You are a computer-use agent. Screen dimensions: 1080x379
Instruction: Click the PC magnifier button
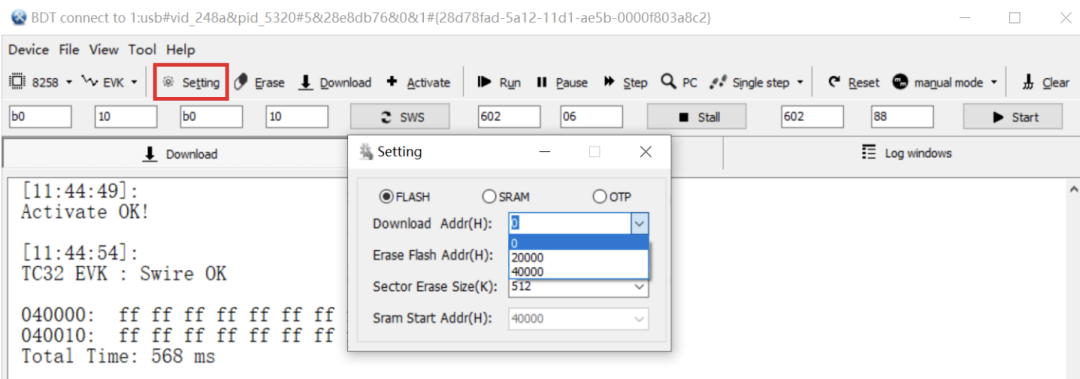tap(679, 83)
